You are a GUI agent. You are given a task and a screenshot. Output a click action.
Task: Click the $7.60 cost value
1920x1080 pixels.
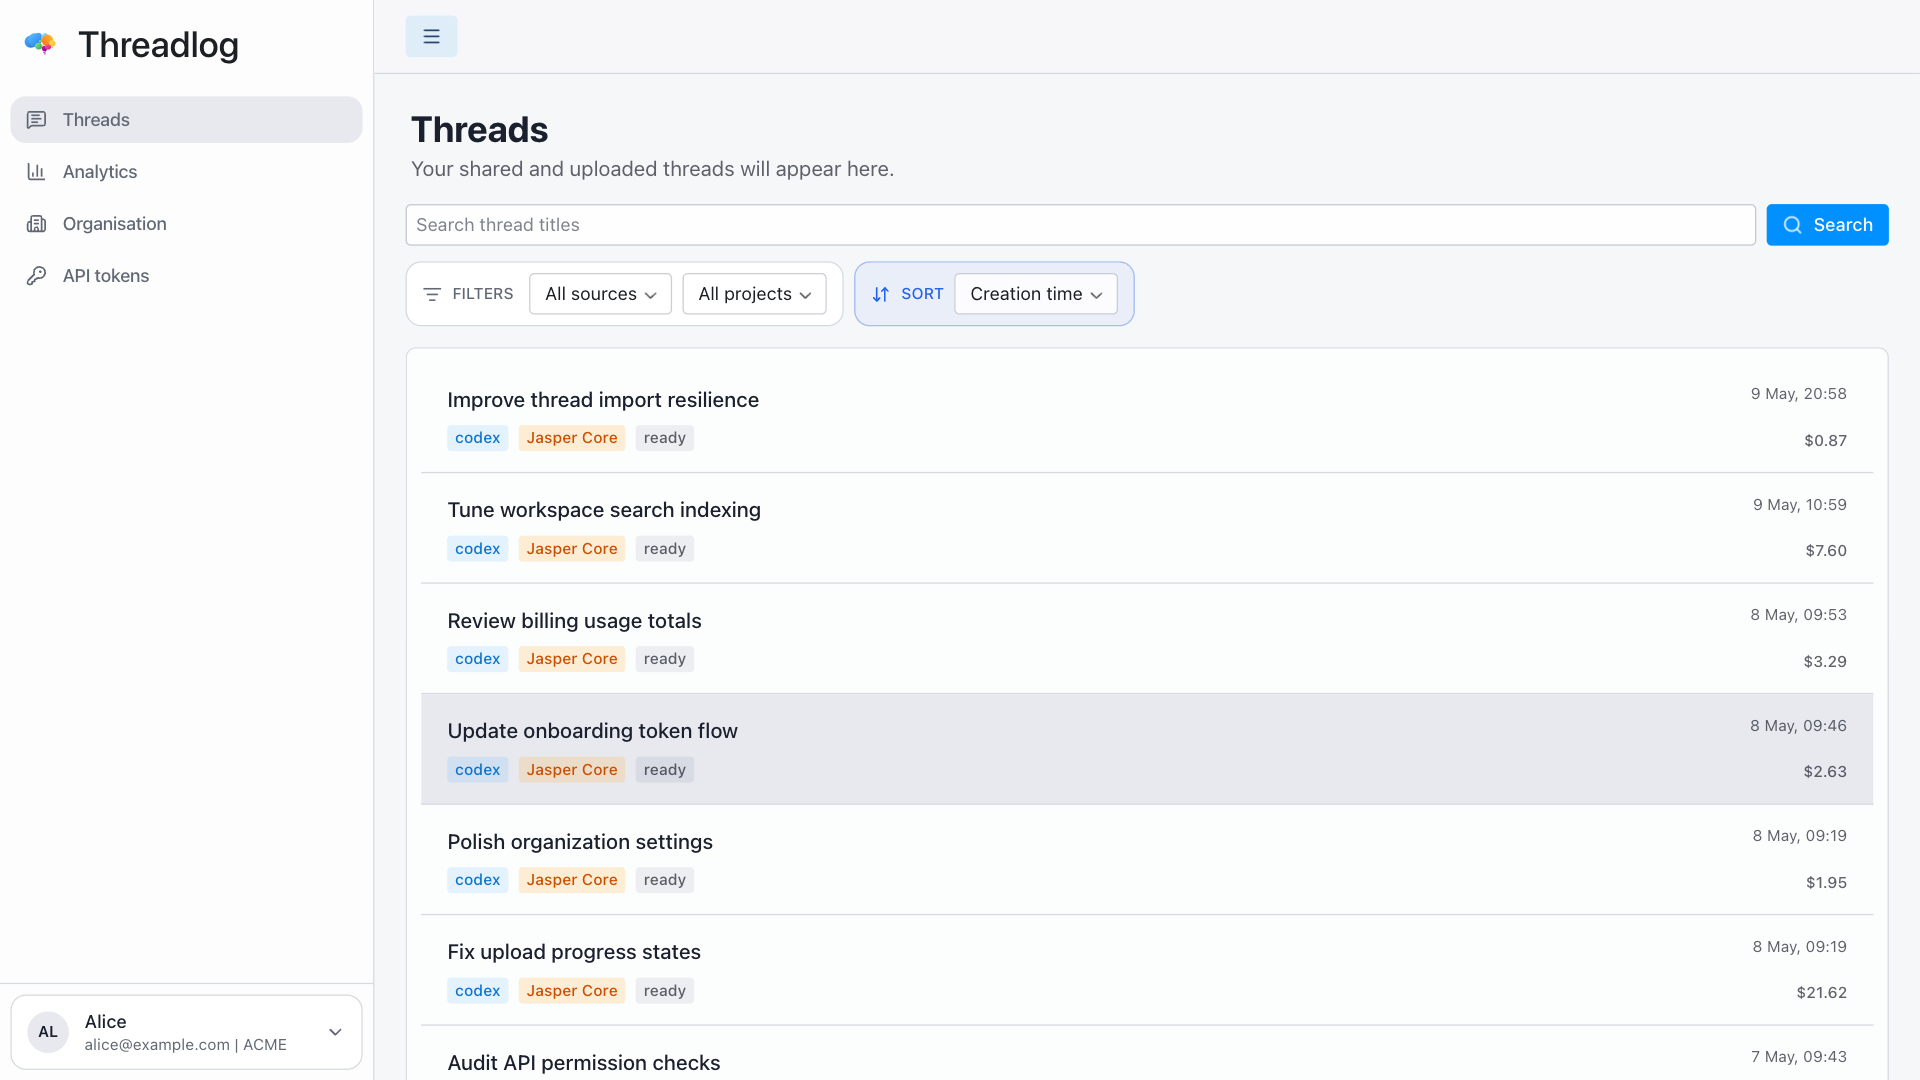coord(1826,551)
